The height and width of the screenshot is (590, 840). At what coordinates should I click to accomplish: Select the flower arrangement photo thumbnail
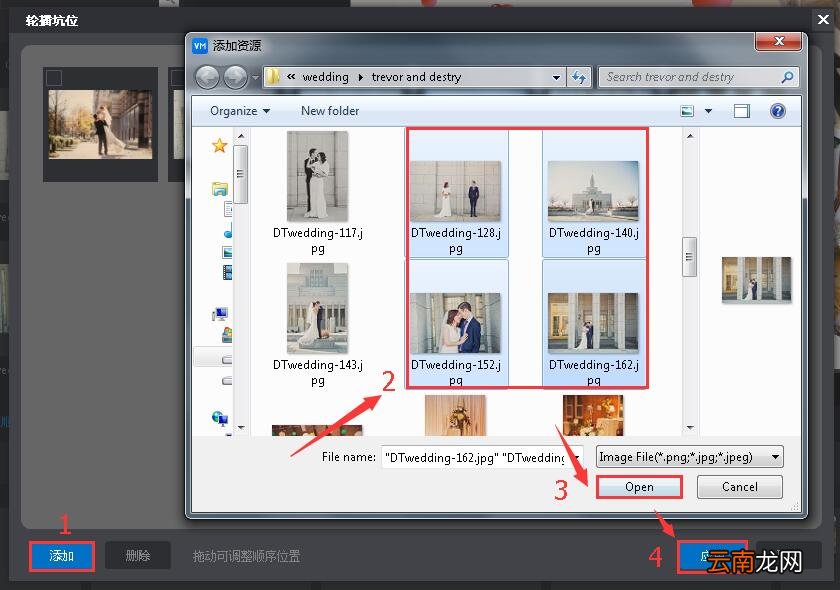pos(455,415)
